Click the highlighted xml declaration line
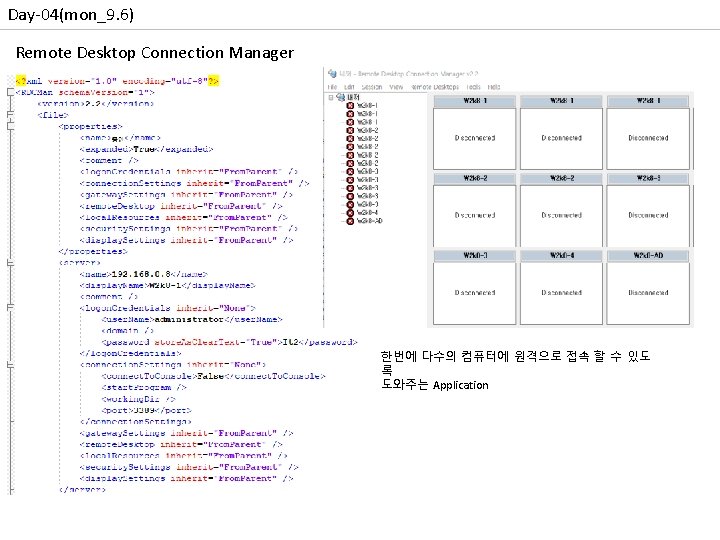 (x=117, y=81)
